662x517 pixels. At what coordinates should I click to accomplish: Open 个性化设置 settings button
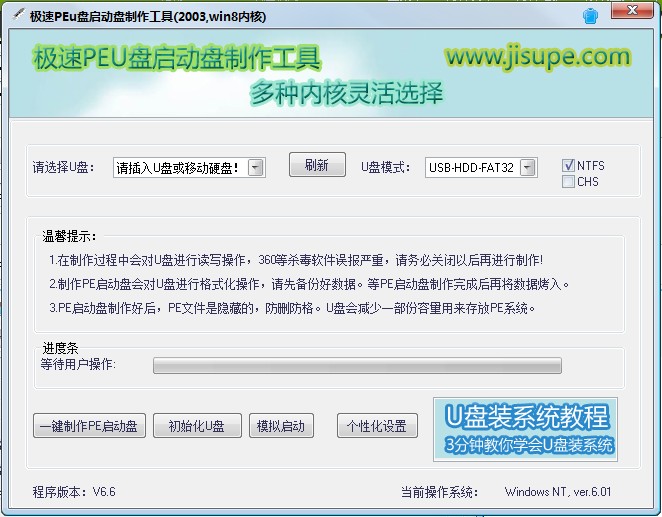click(377, 425)
